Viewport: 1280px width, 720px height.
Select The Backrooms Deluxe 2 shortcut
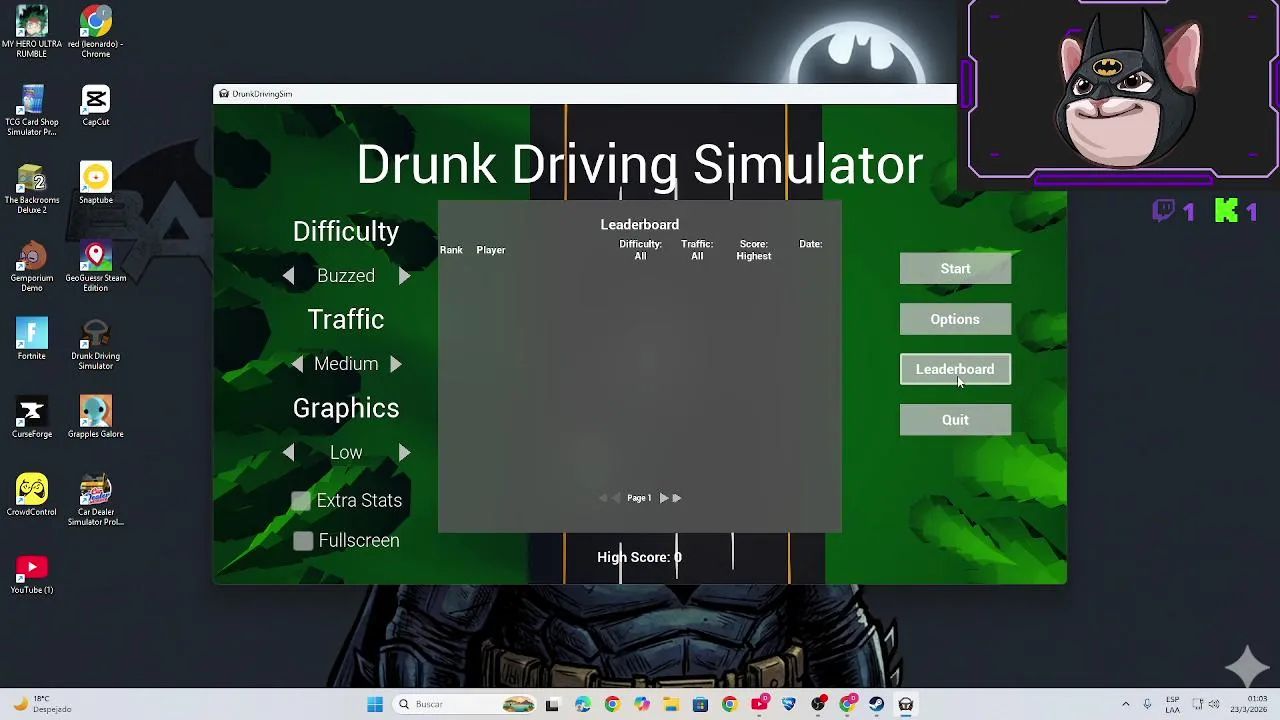pos(31,189)
